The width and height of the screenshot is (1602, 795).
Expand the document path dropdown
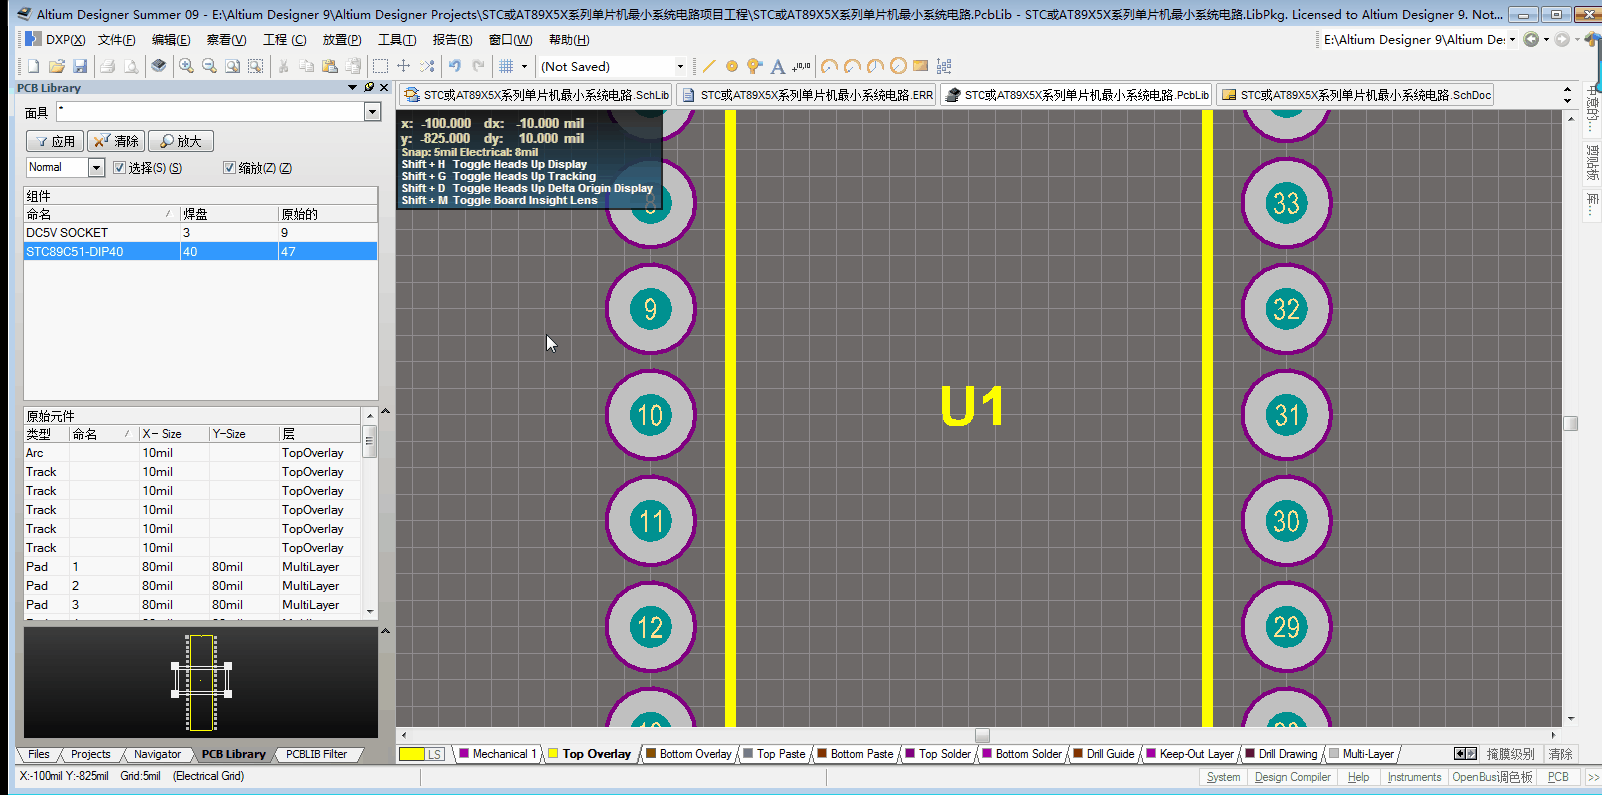(1512, 40)
